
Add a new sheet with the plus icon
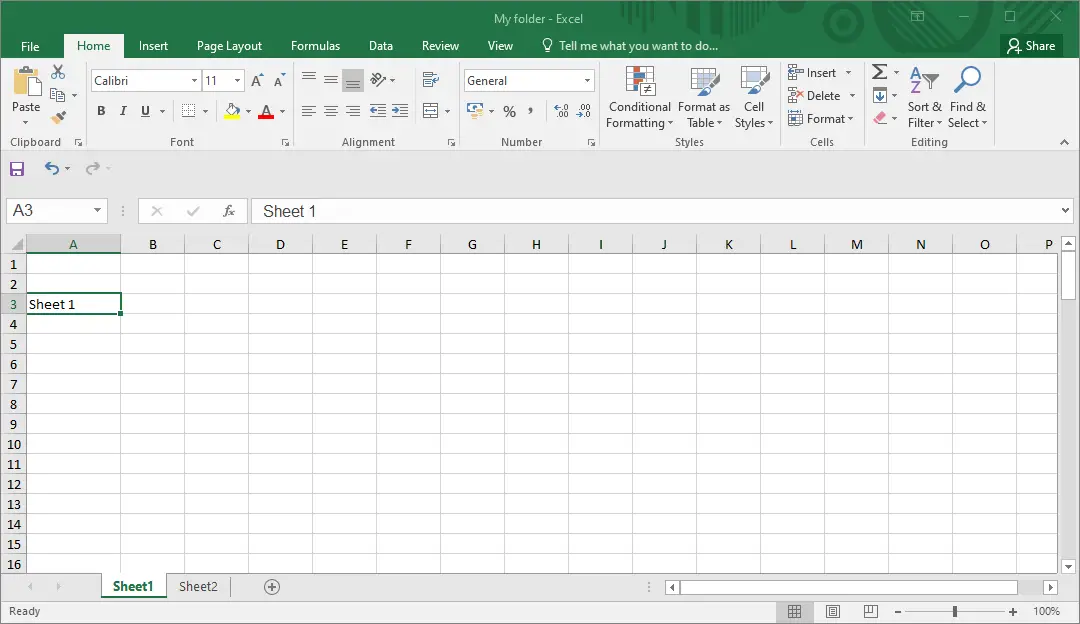(x=272, y=587)
